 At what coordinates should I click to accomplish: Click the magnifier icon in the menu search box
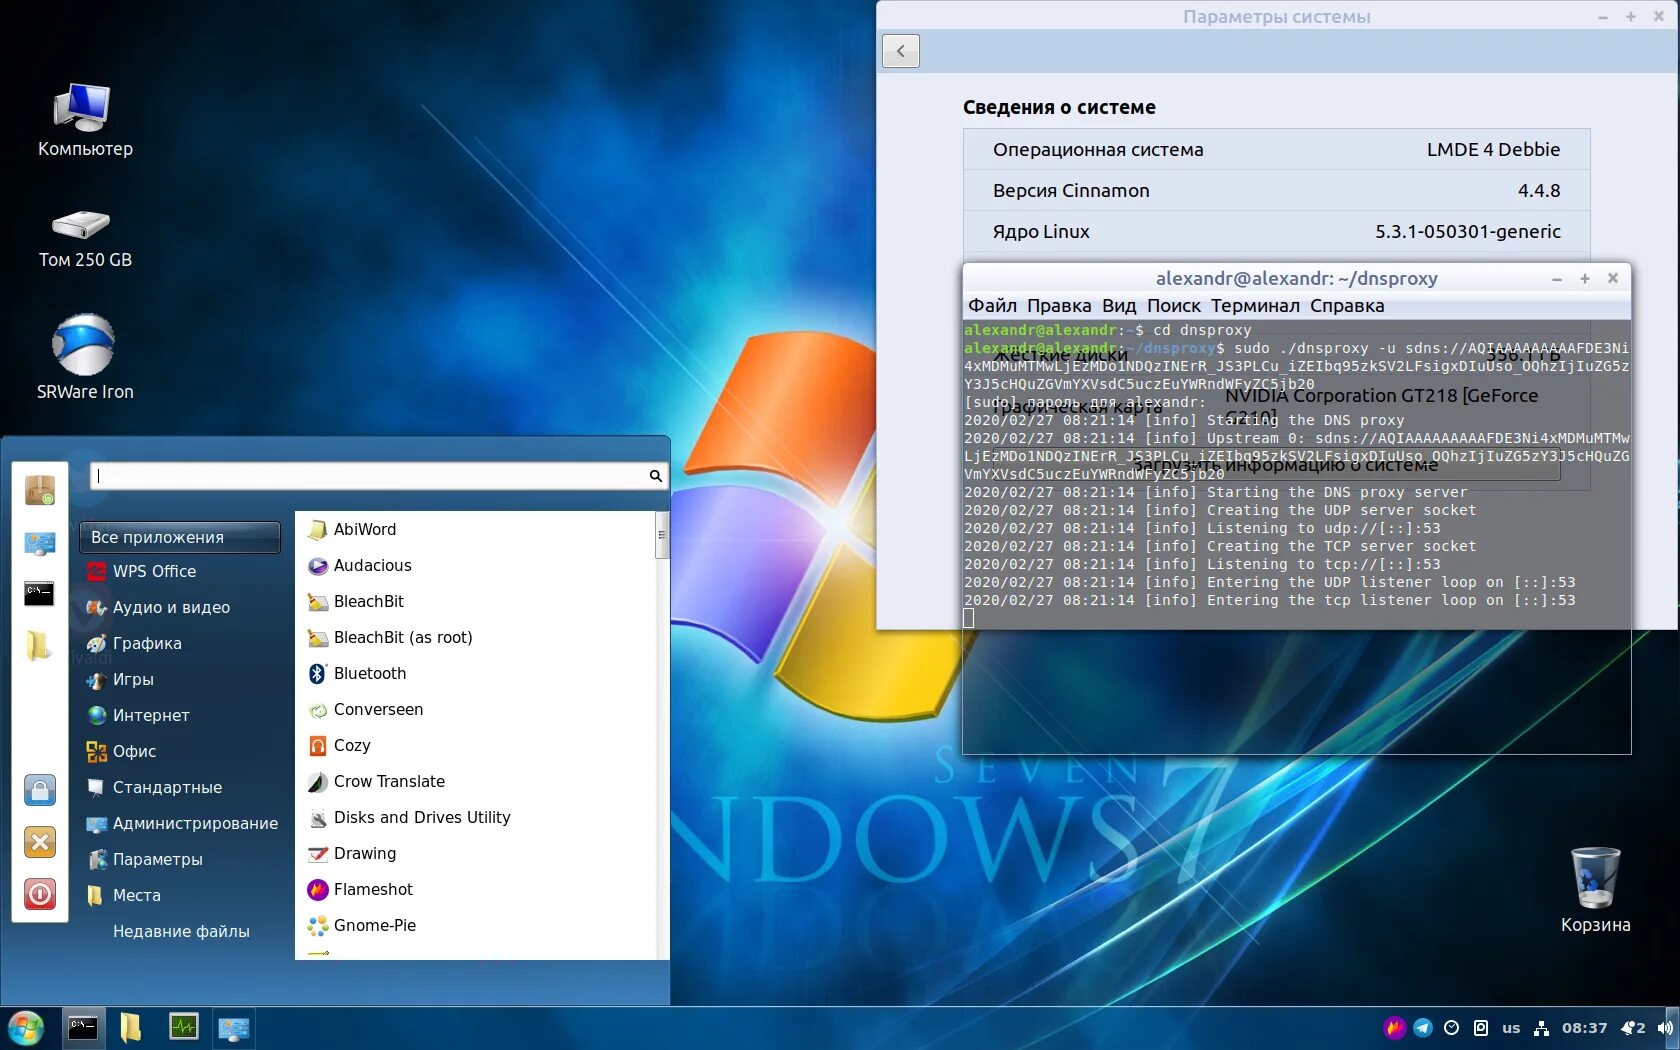click(656, 476)
